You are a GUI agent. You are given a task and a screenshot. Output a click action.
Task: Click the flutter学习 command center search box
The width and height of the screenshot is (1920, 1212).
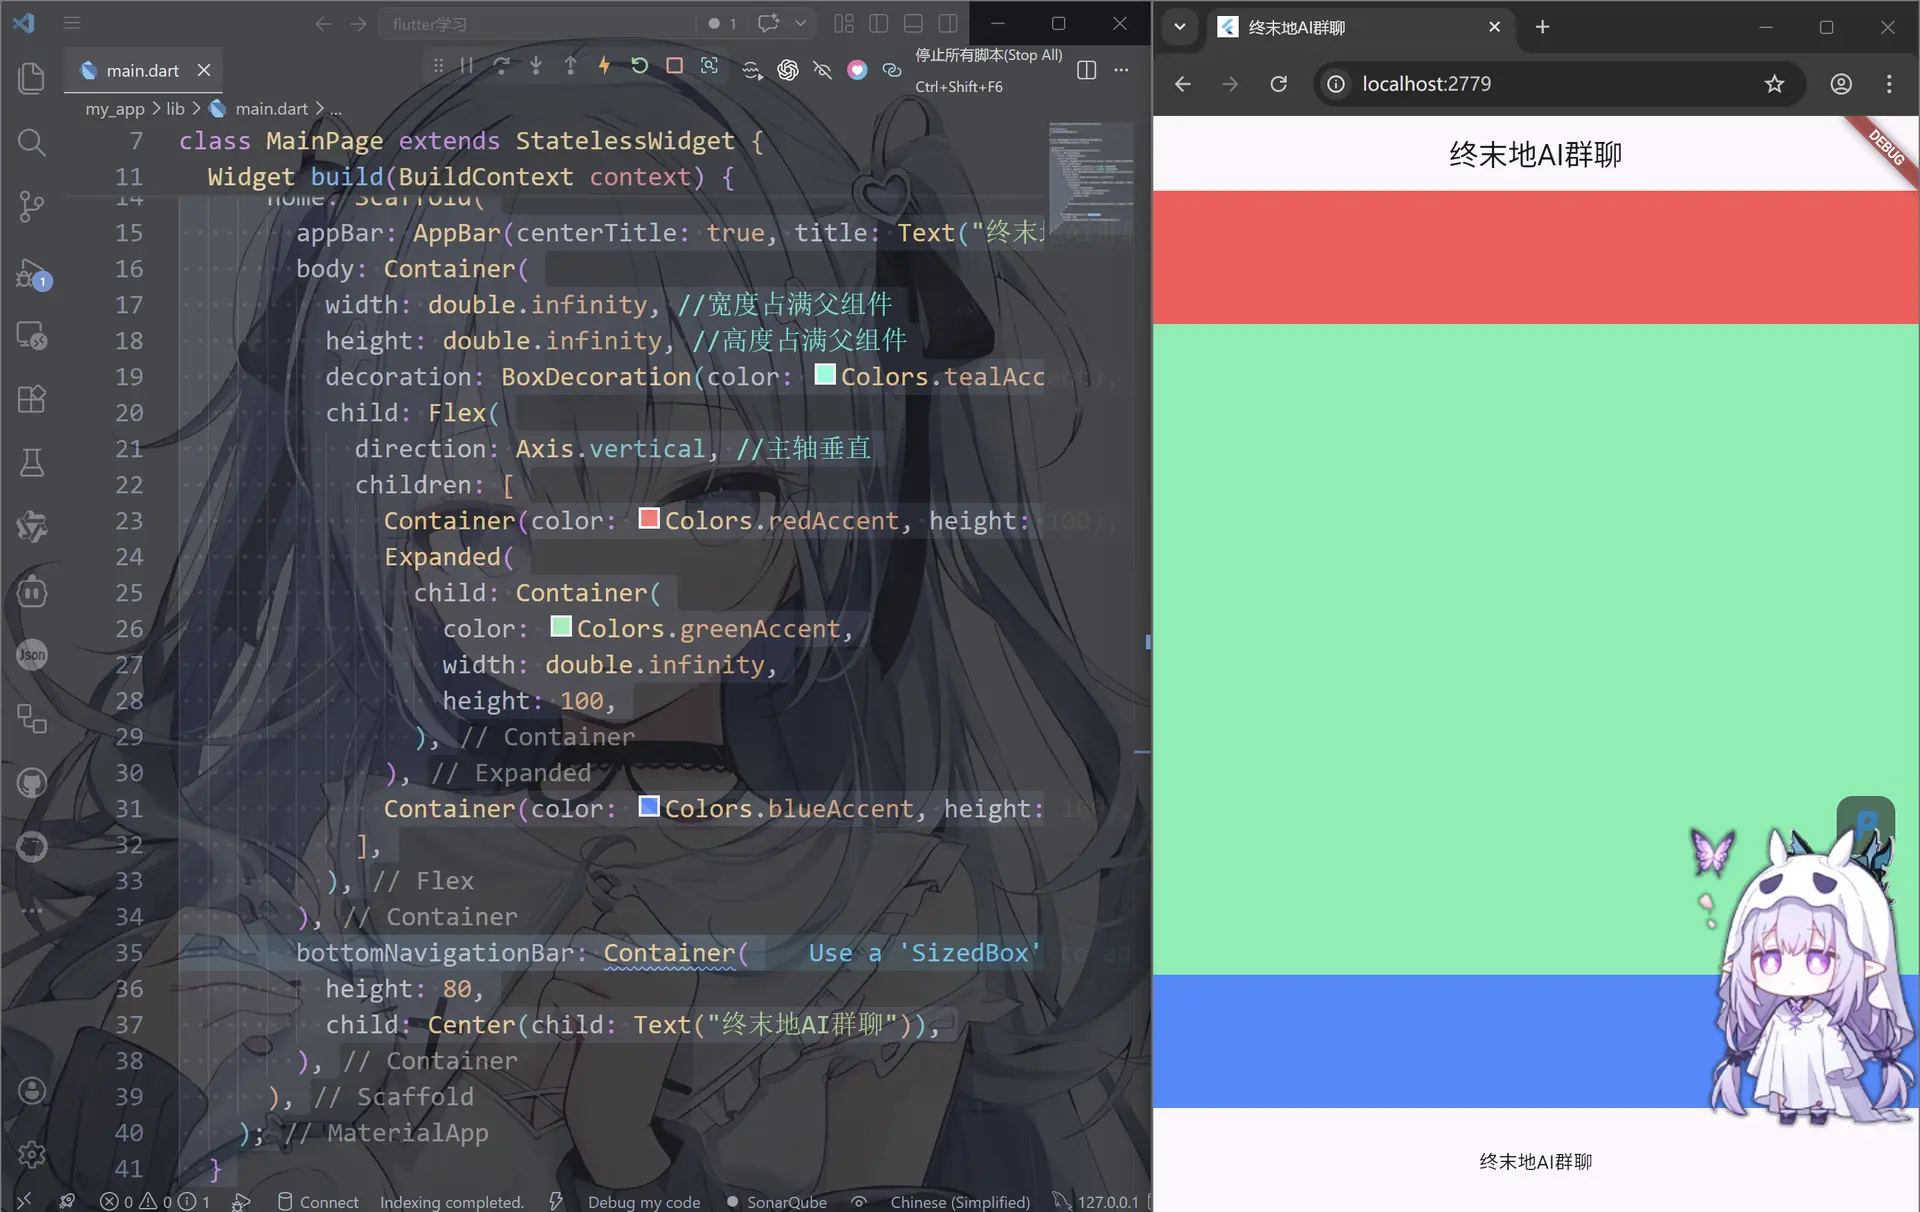537,23
